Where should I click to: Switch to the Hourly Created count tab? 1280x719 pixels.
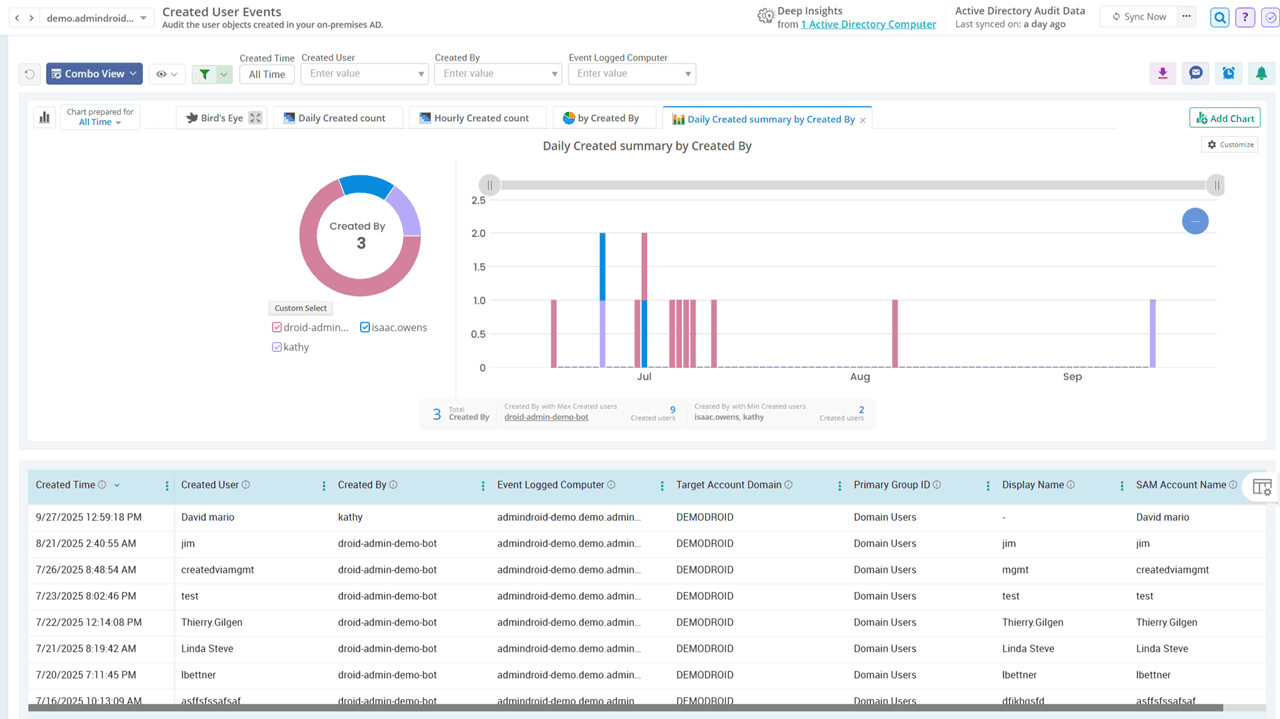[477, 118]
